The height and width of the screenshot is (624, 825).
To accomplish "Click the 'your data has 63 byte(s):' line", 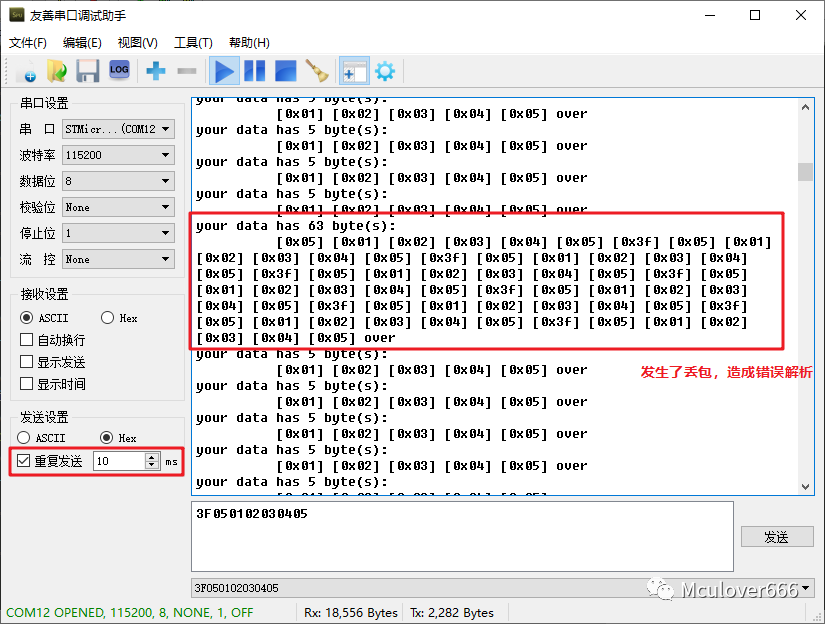I will (296, 226).
